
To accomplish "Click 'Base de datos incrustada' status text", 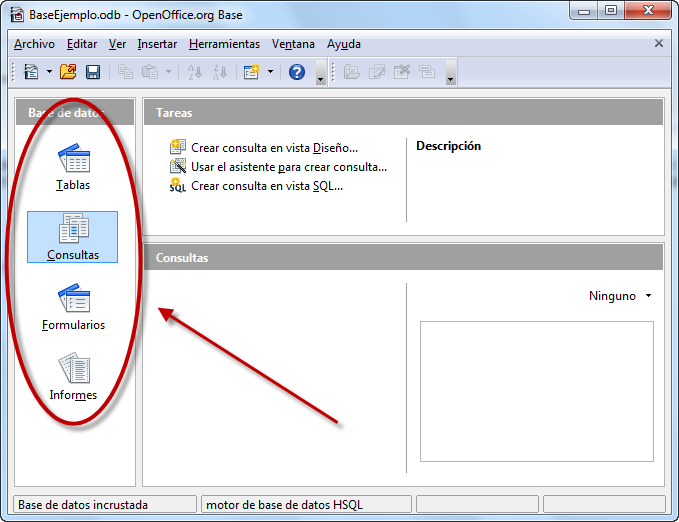I will point(83,505).
